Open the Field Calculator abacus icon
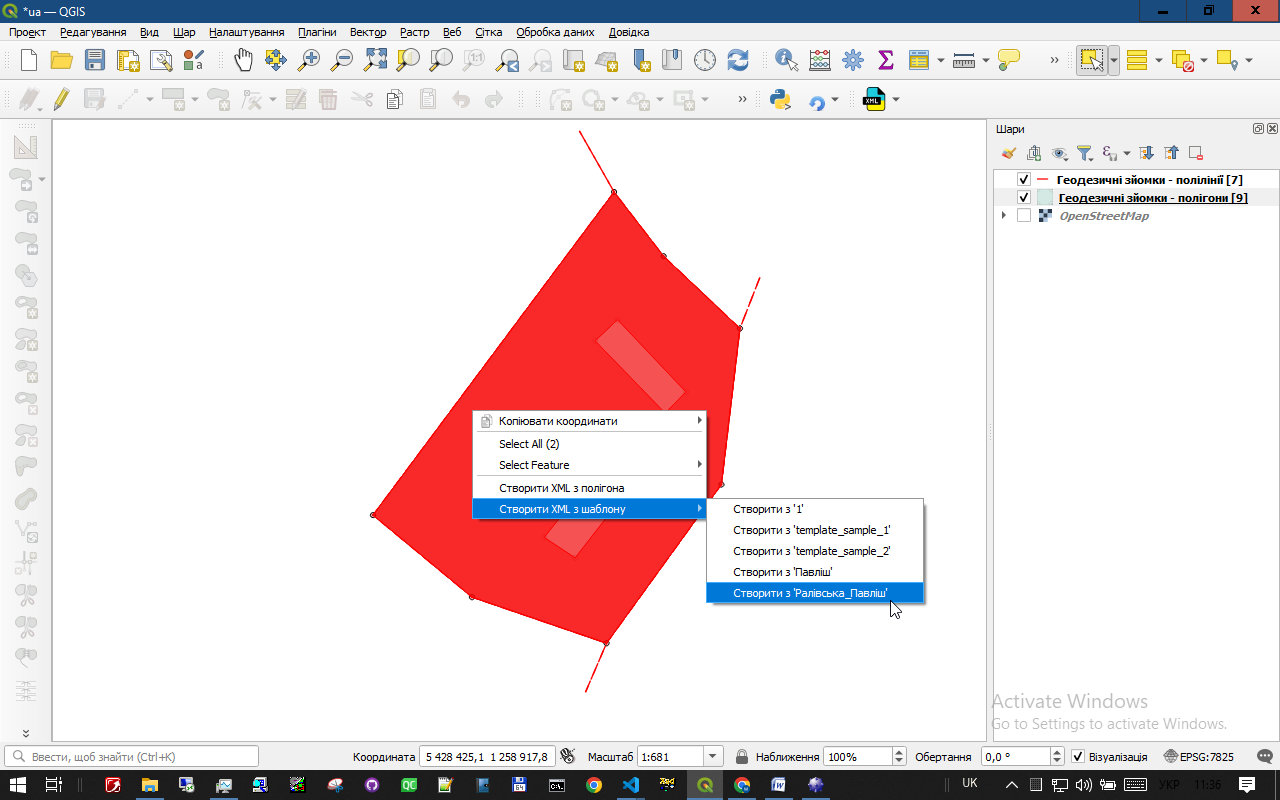 coord(820,60)
